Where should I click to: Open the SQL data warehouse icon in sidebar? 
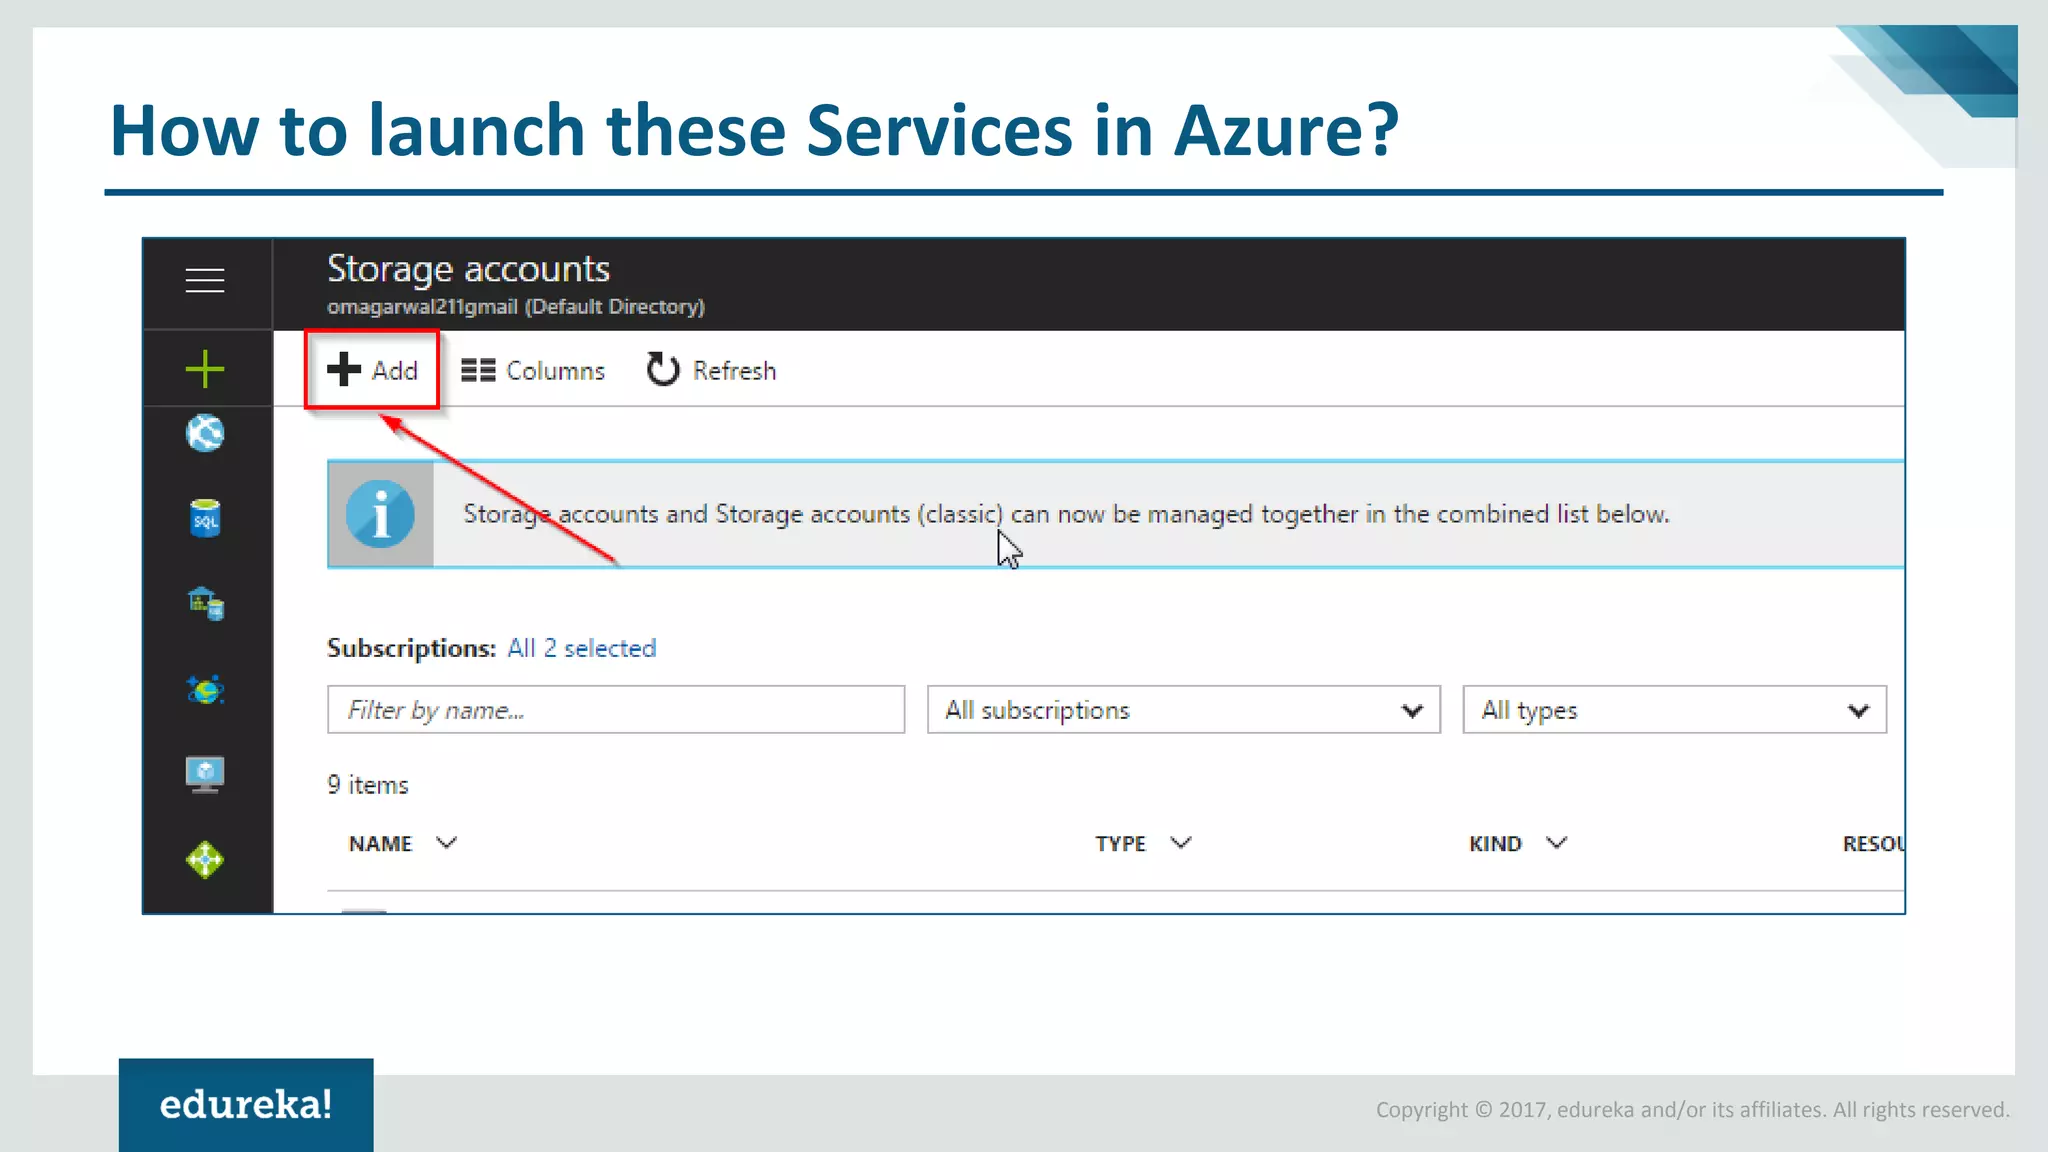(x=206, y=604)
